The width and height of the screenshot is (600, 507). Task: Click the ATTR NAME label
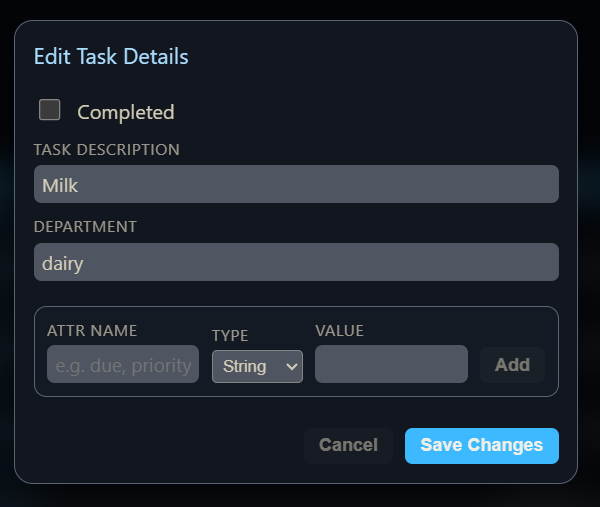tap(92, 331)
